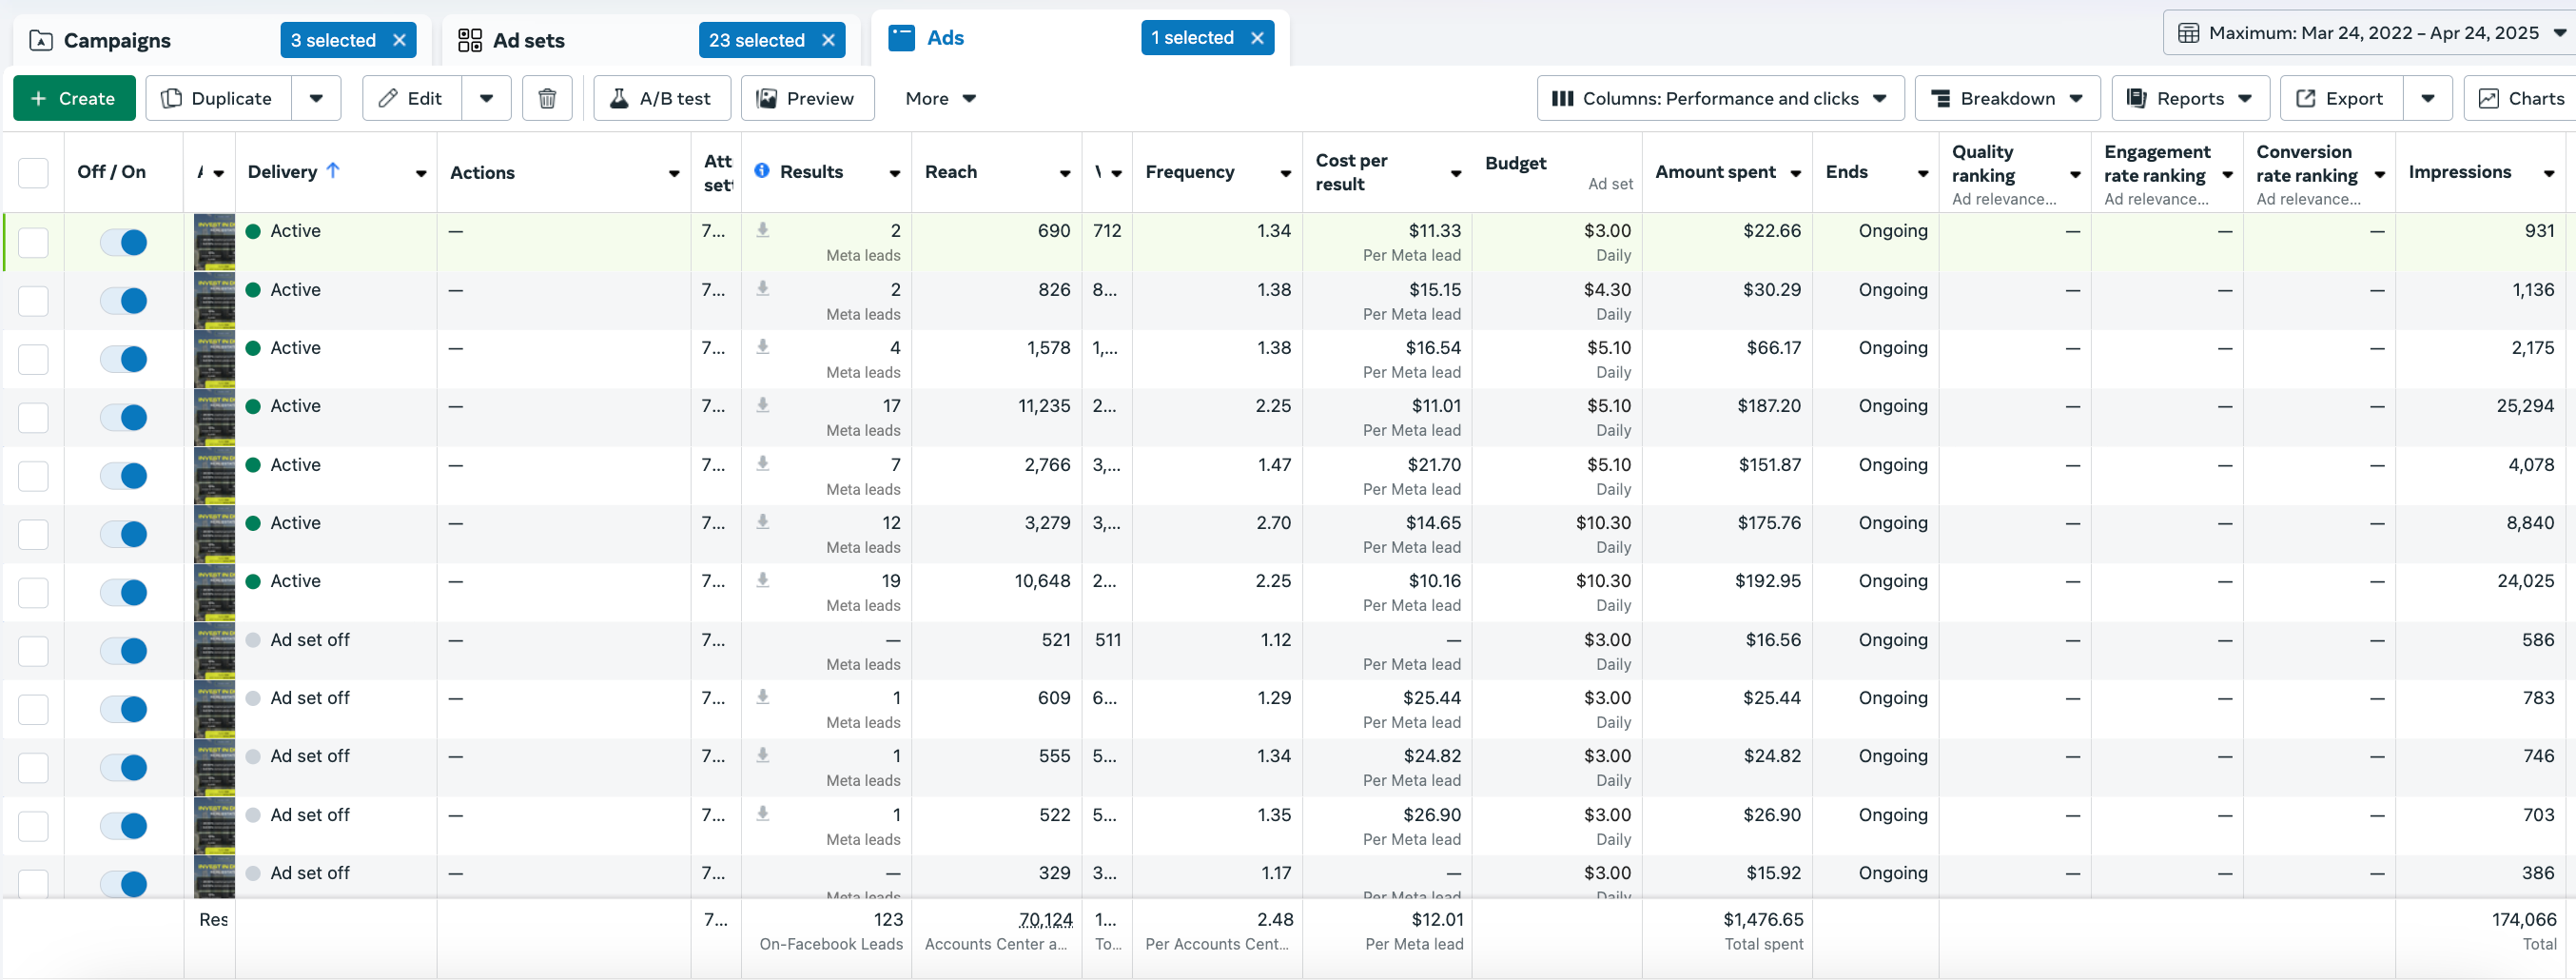2576x980 pixels.
Task: Click the A/B test flask icon
Action: pos(619,98)
